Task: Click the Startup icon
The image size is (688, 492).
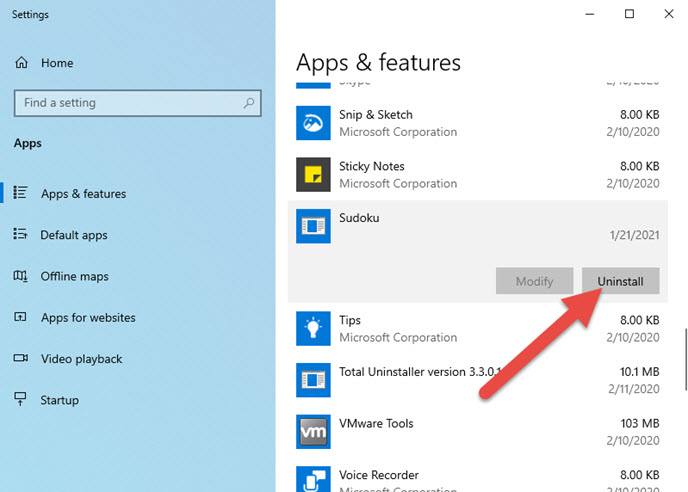Action: [20, 399]
